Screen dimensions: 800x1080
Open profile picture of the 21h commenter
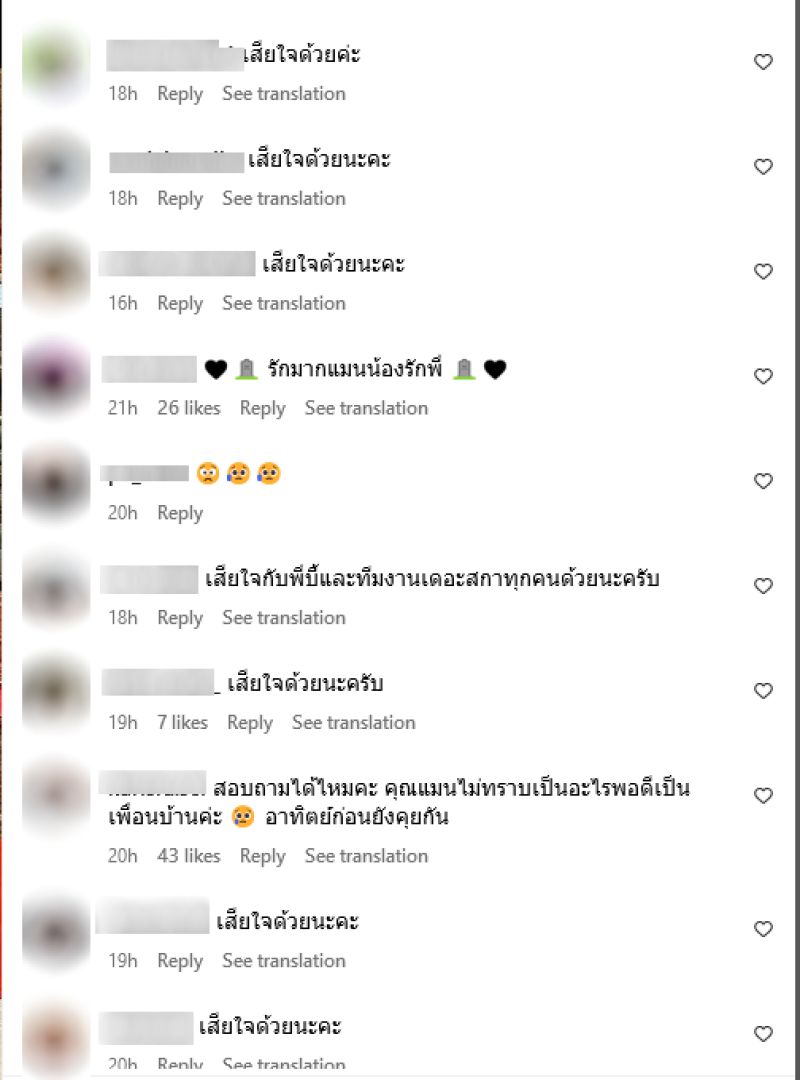(x=56, y=377)
